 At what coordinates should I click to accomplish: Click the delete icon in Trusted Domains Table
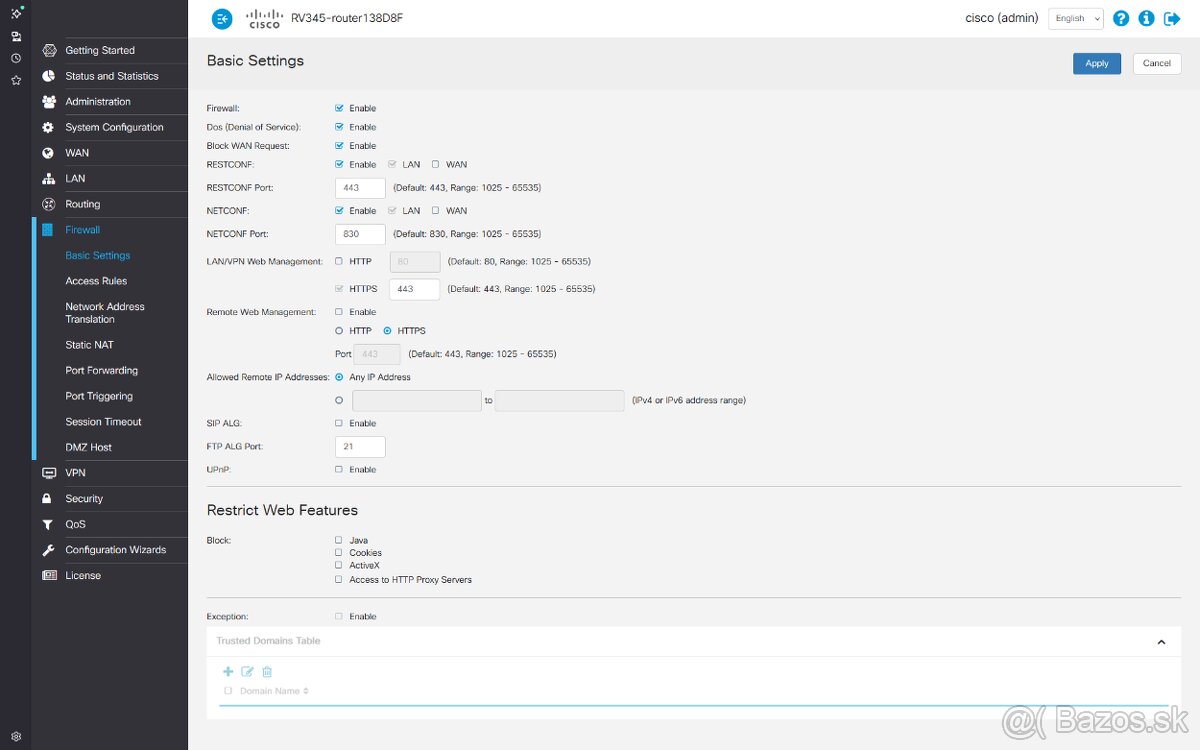pos(266,671)
